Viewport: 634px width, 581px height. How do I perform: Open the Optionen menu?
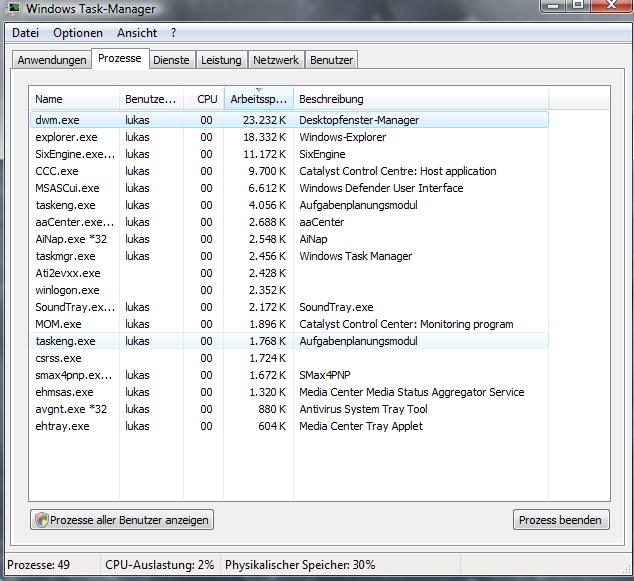click(x=78, y=33)
